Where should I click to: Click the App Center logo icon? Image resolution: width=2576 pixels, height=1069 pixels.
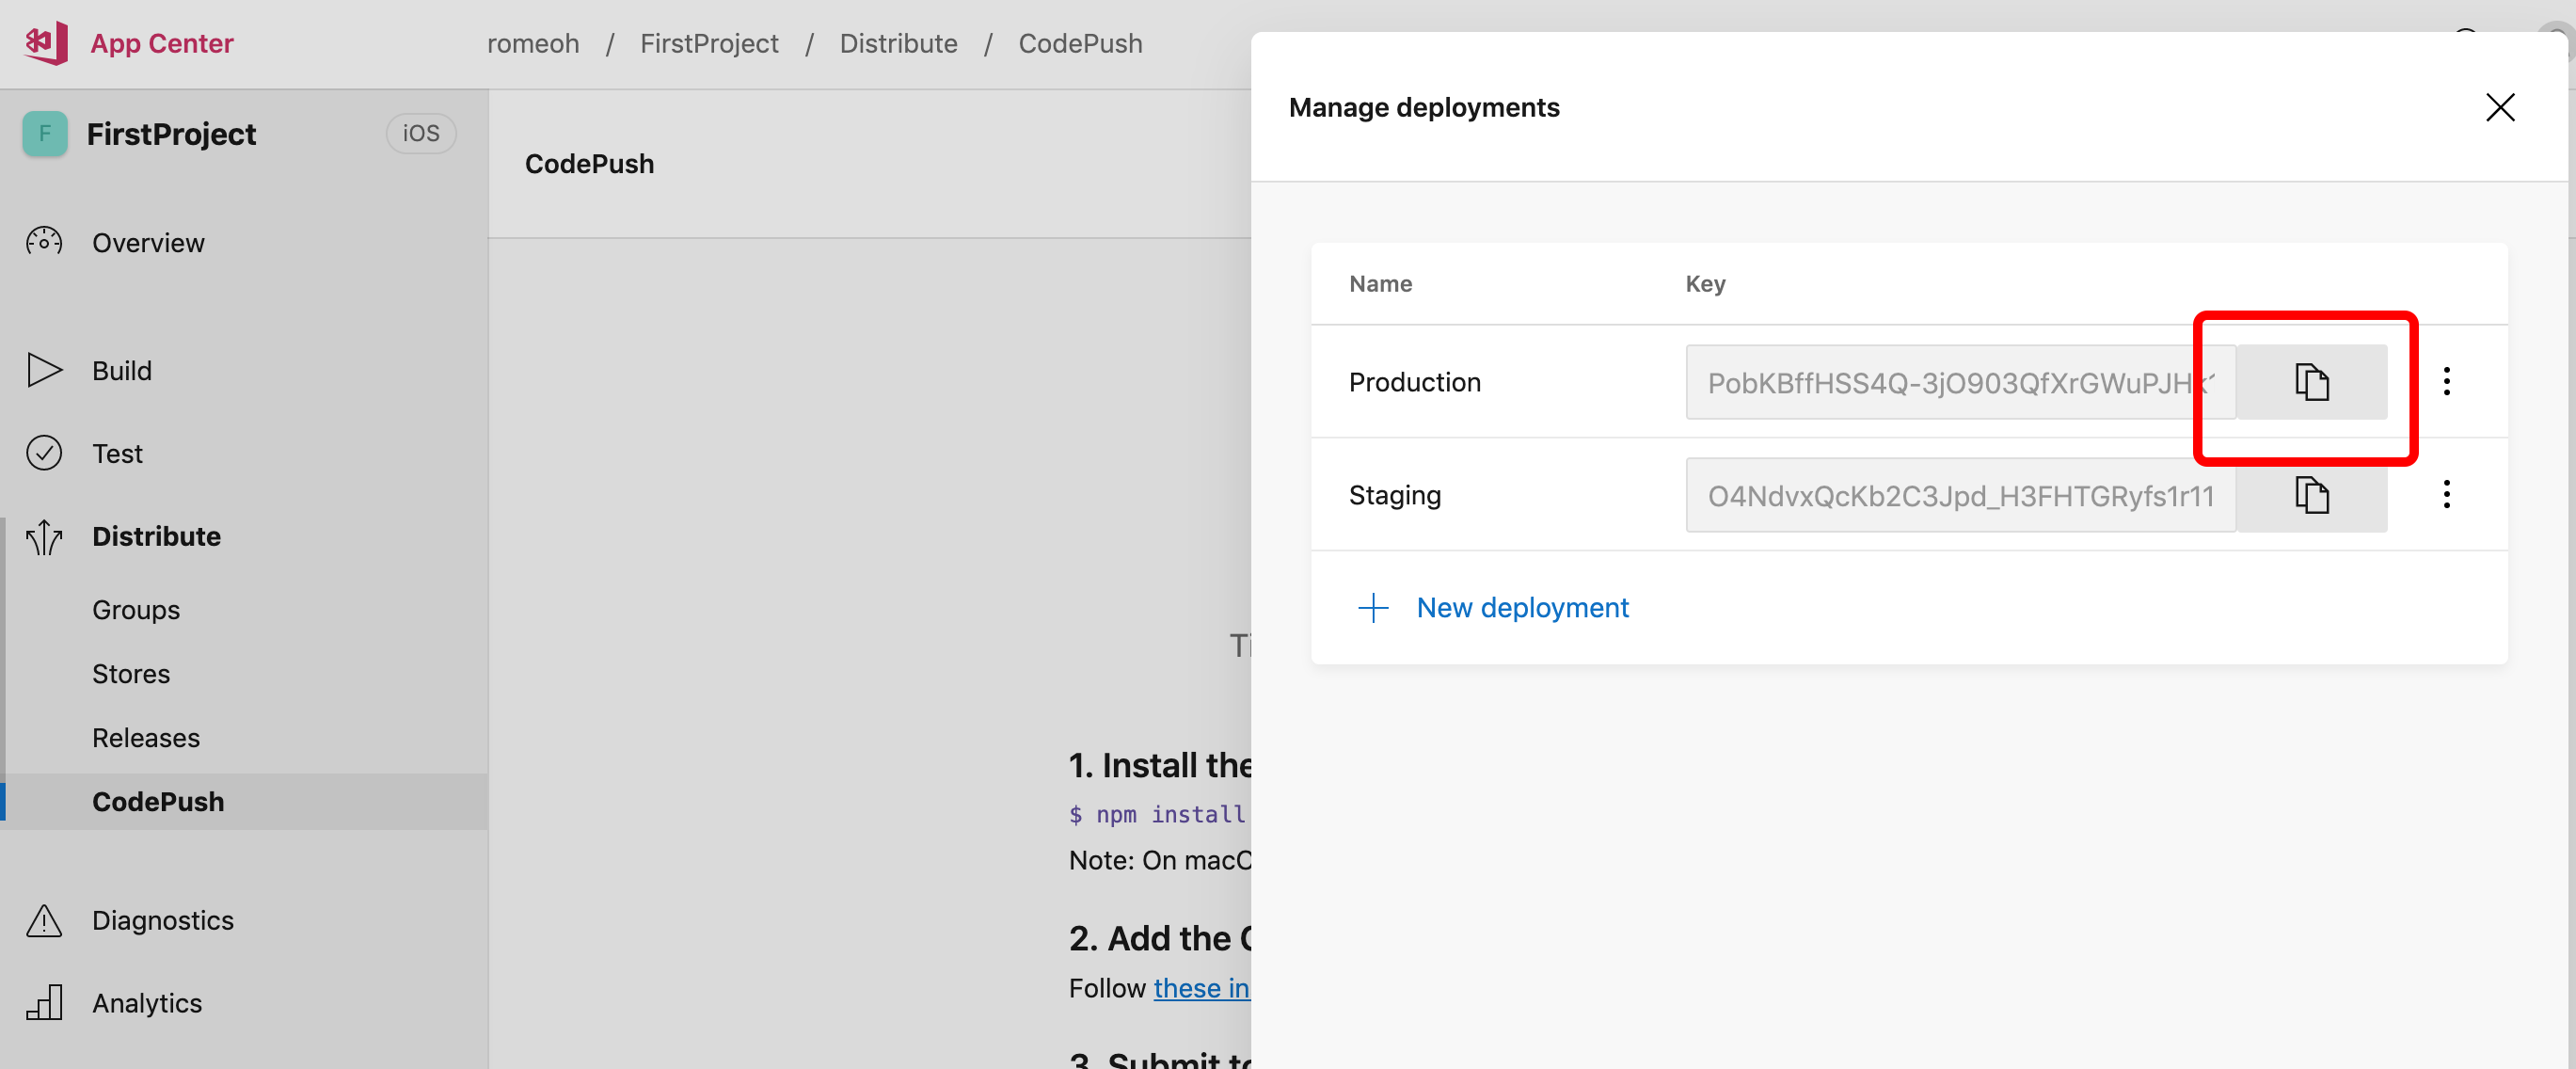pyautogui.click(x=46, y=43)
